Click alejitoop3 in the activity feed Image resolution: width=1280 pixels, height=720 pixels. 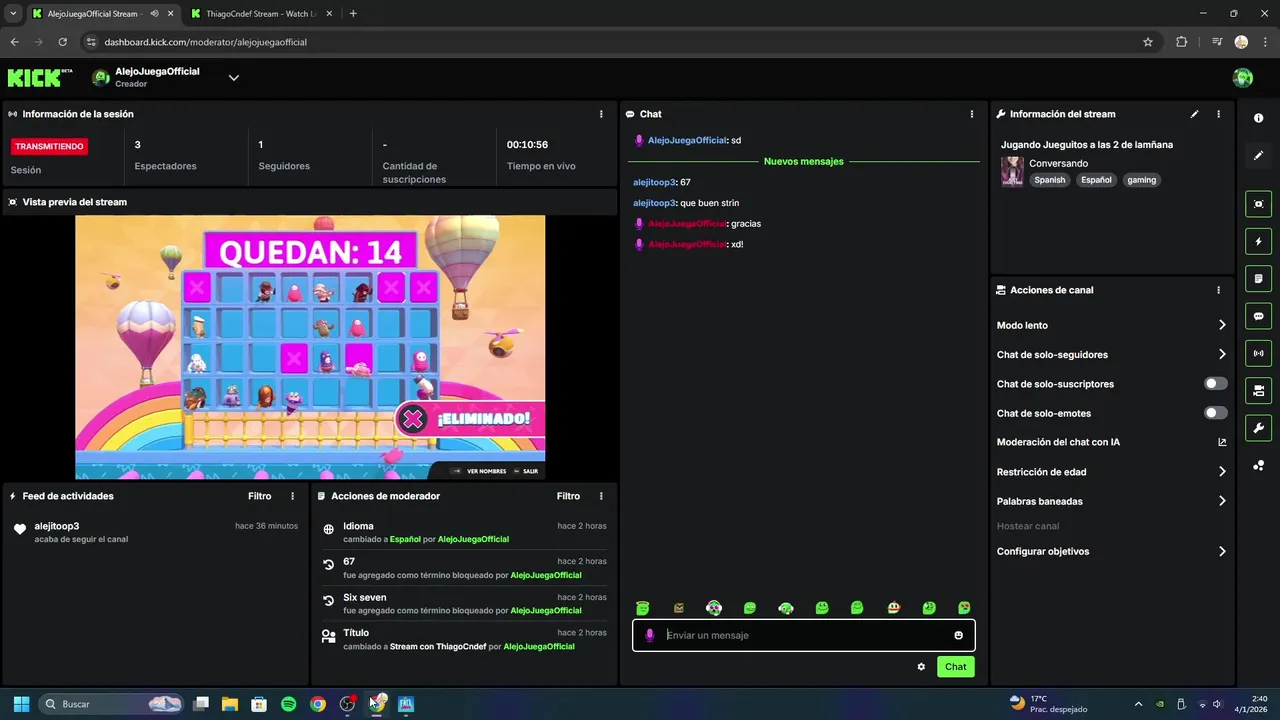tap(57, 526)
